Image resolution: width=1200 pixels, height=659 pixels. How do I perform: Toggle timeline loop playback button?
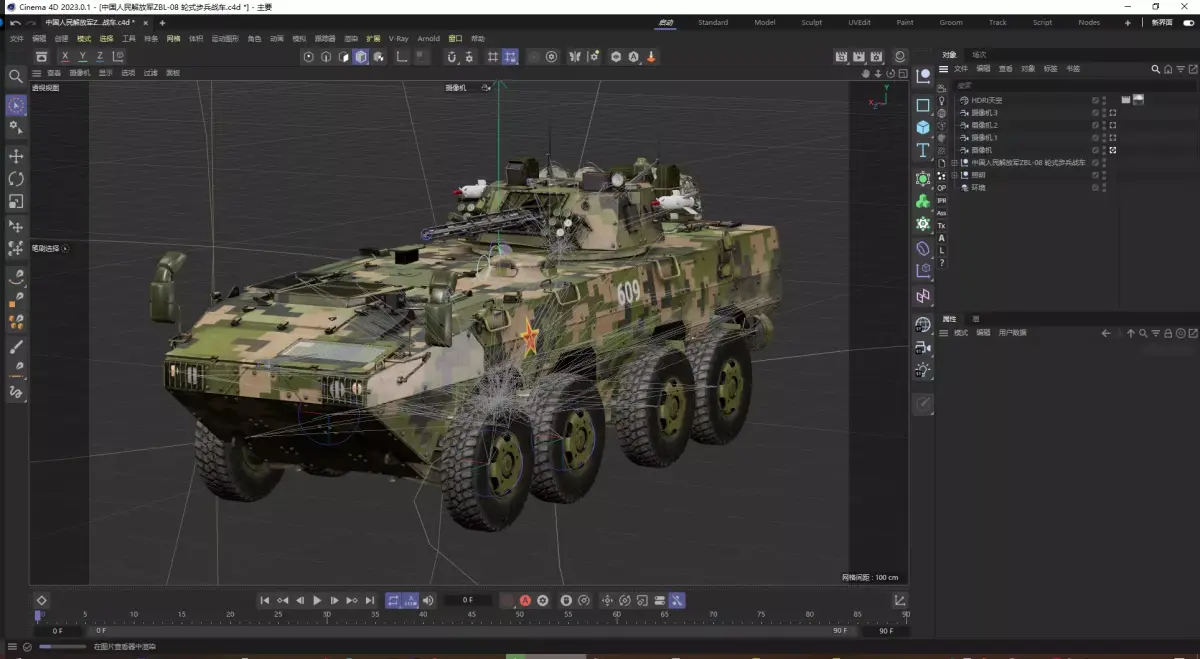[393, 600]
